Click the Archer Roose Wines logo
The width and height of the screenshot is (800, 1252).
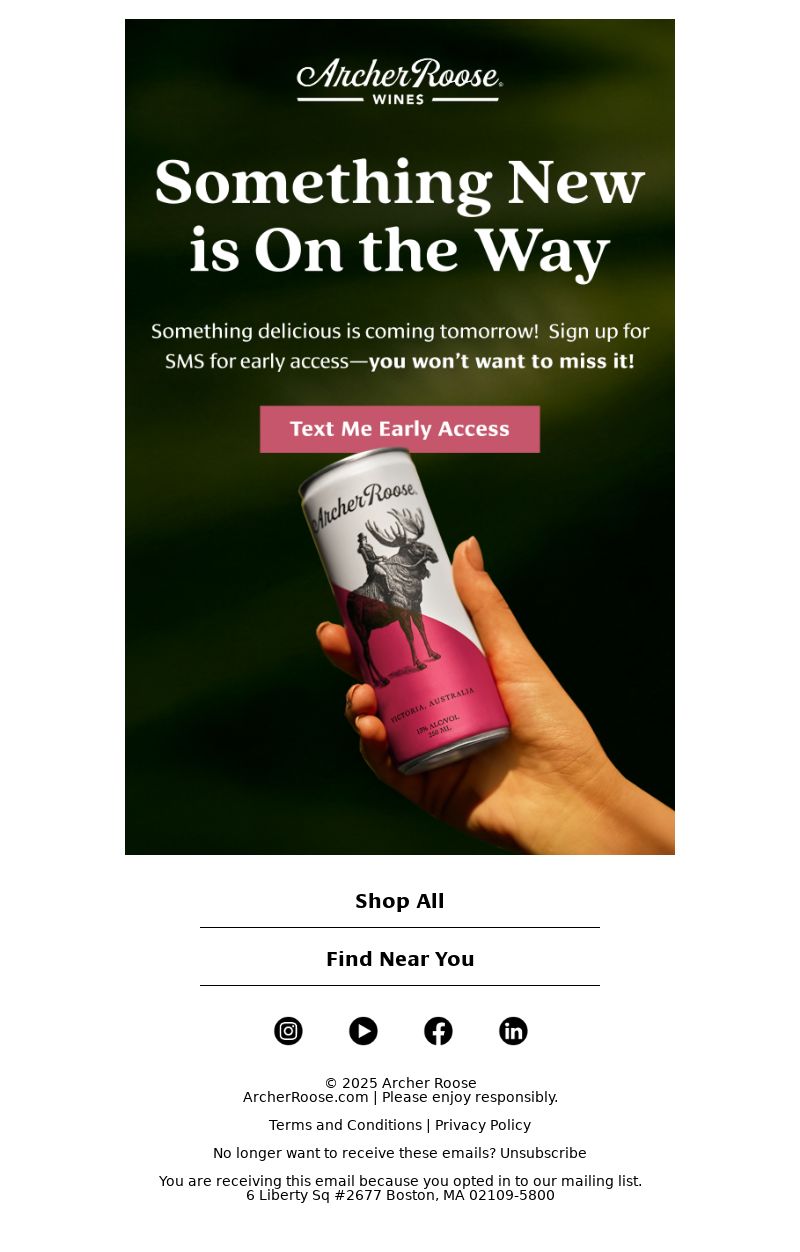[x=399, y=81]
